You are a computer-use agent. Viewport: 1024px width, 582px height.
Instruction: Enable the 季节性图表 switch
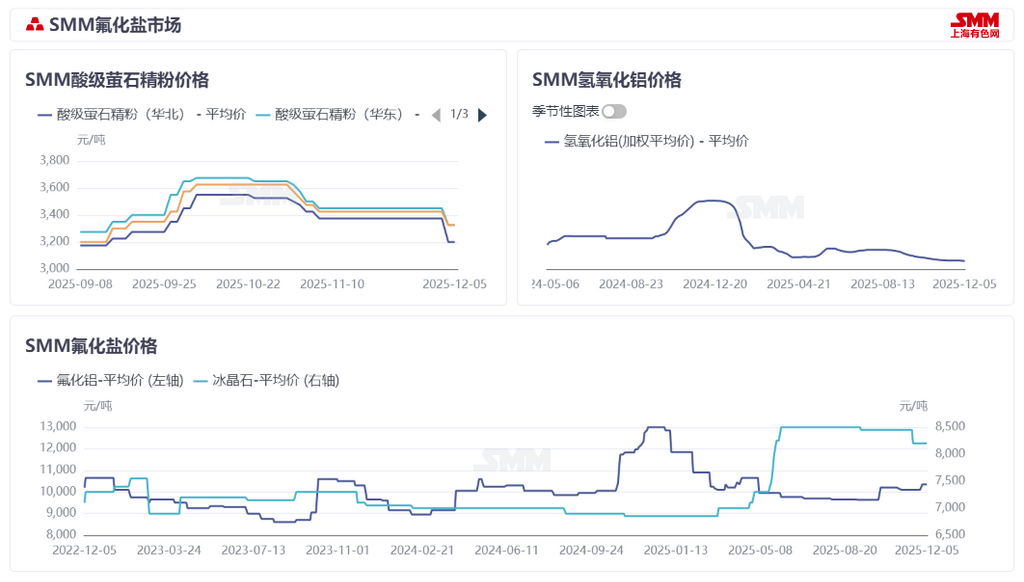pyautogui.click(x=614, y=111)
